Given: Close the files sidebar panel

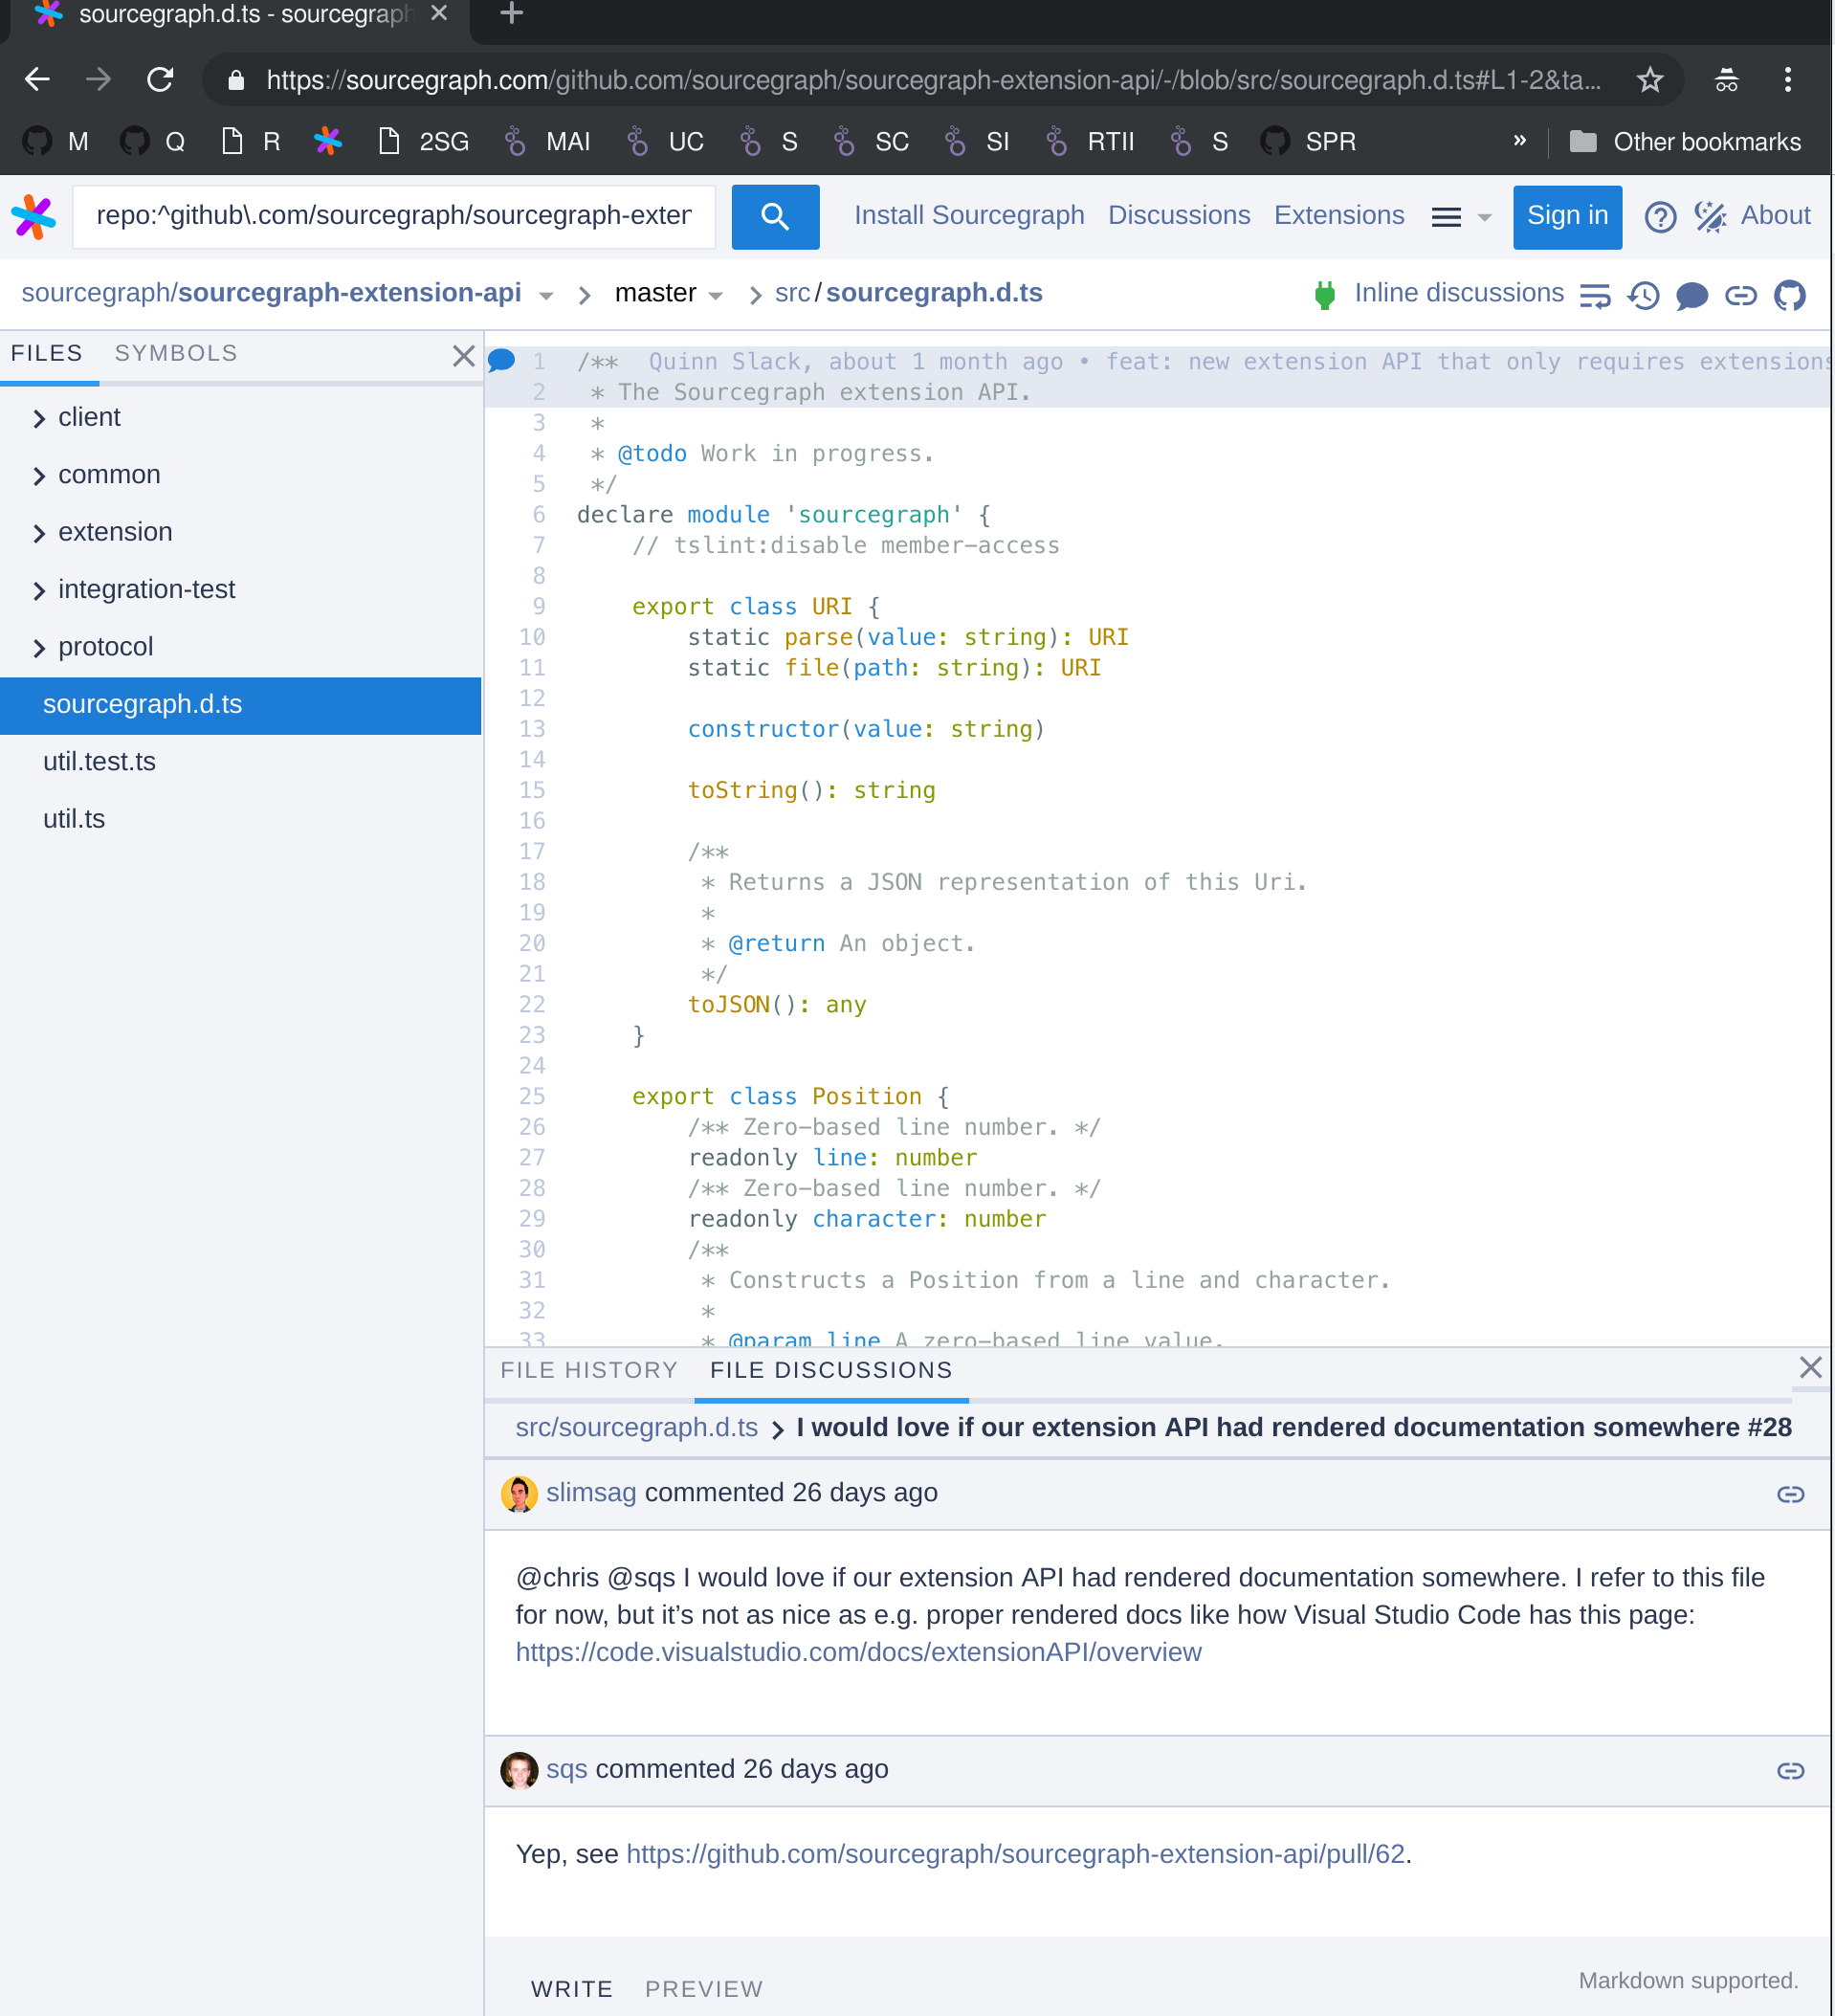Looking at the screenshot, I should (x=463, y=356).
